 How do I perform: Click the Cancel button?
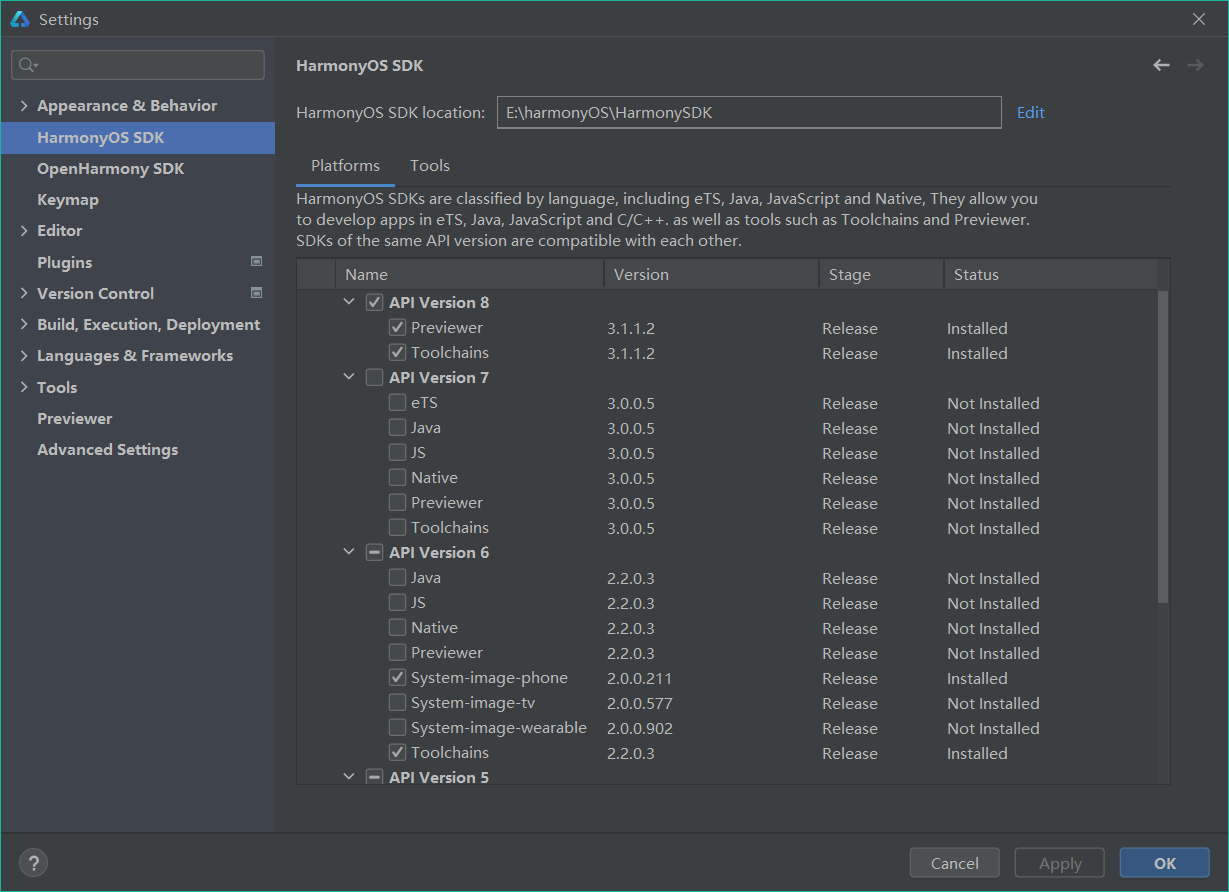point(954,863)
